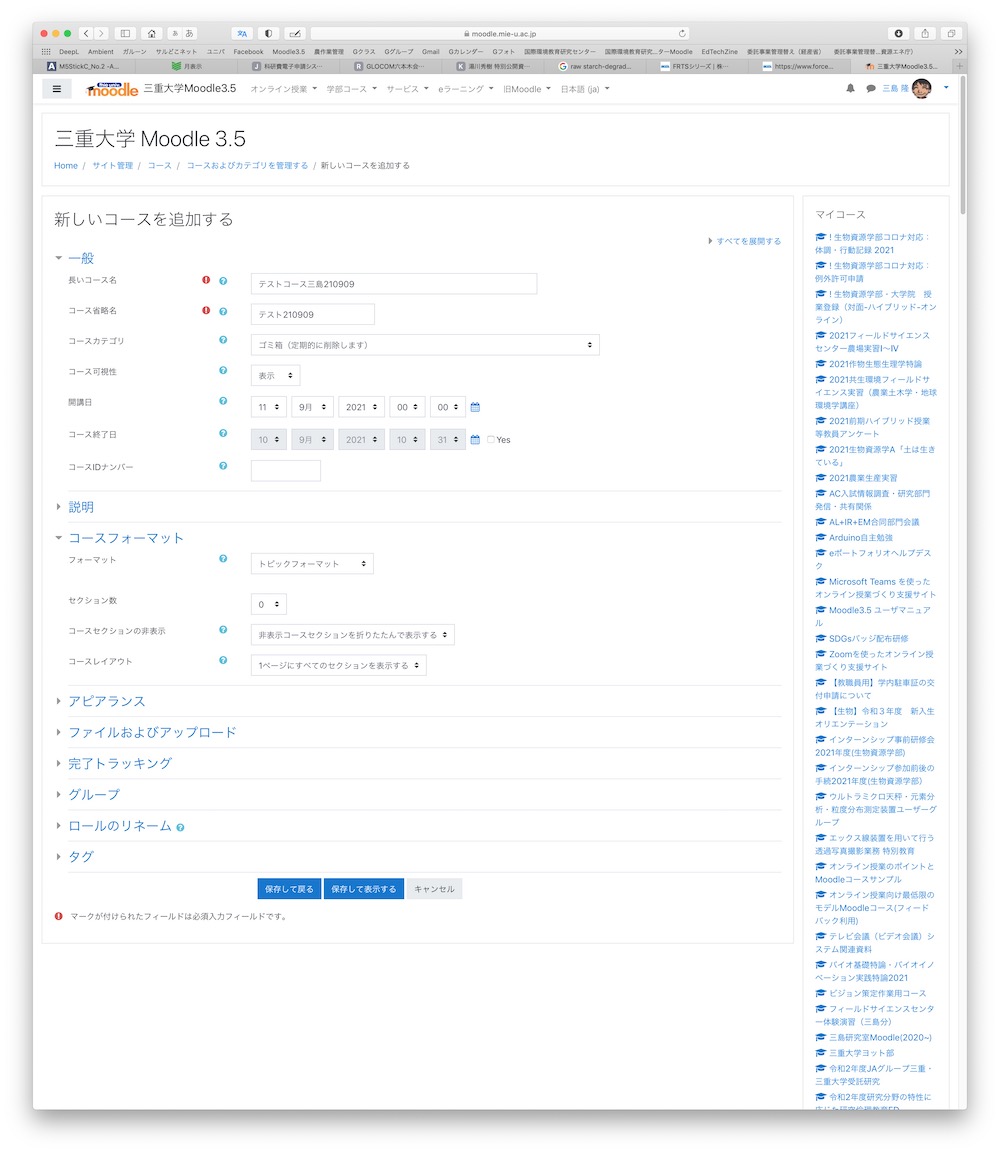Open the messages speech-bubble icon
Screen dimensions: 1000x1153
871,89
